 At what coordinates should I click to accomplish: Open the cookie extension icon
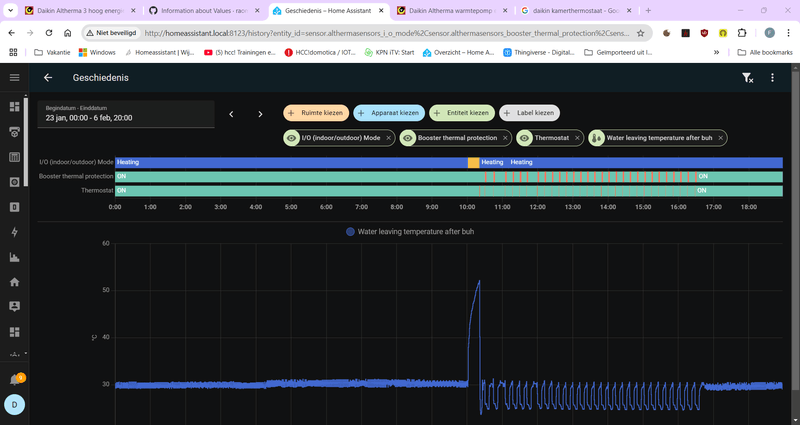click(x=666, y=33)
